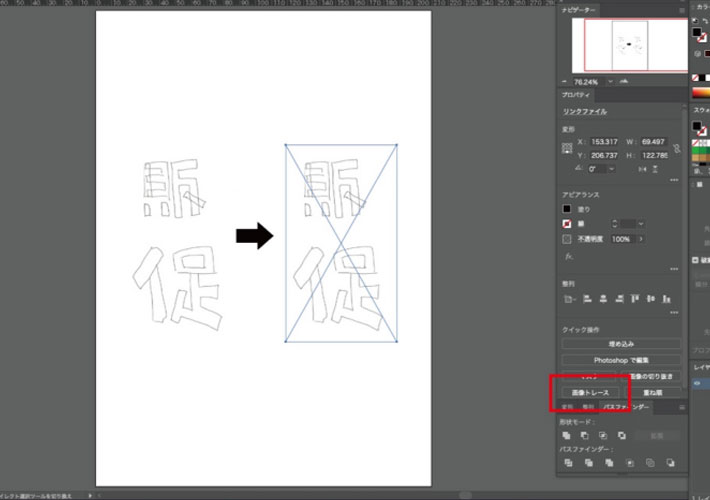The image size is (710, 500).
Task: Click the flip horizontal icon in Transform
Action: pos(644,170)
